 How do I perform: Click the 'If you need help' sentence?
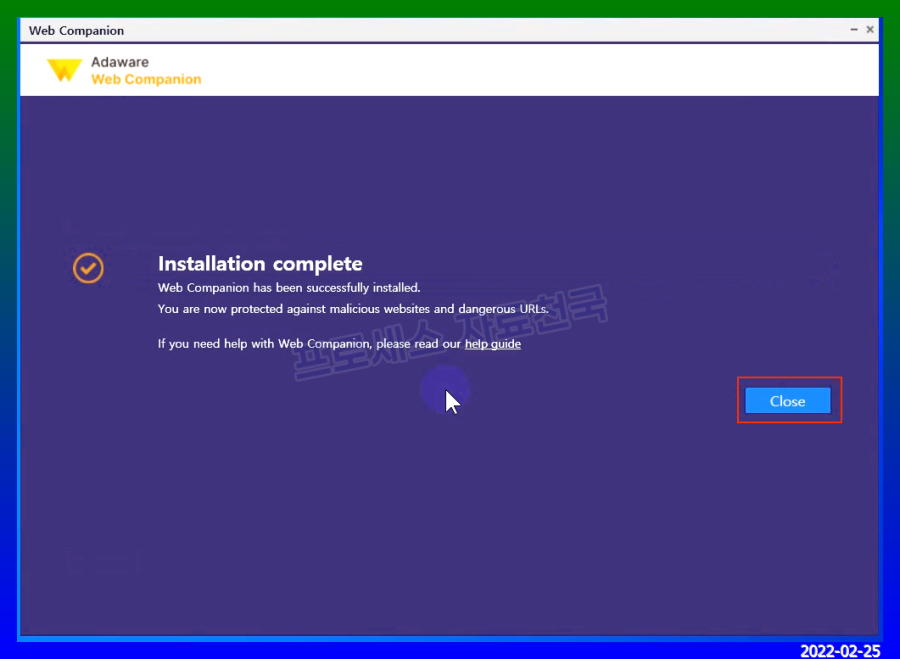click(310, 344)
